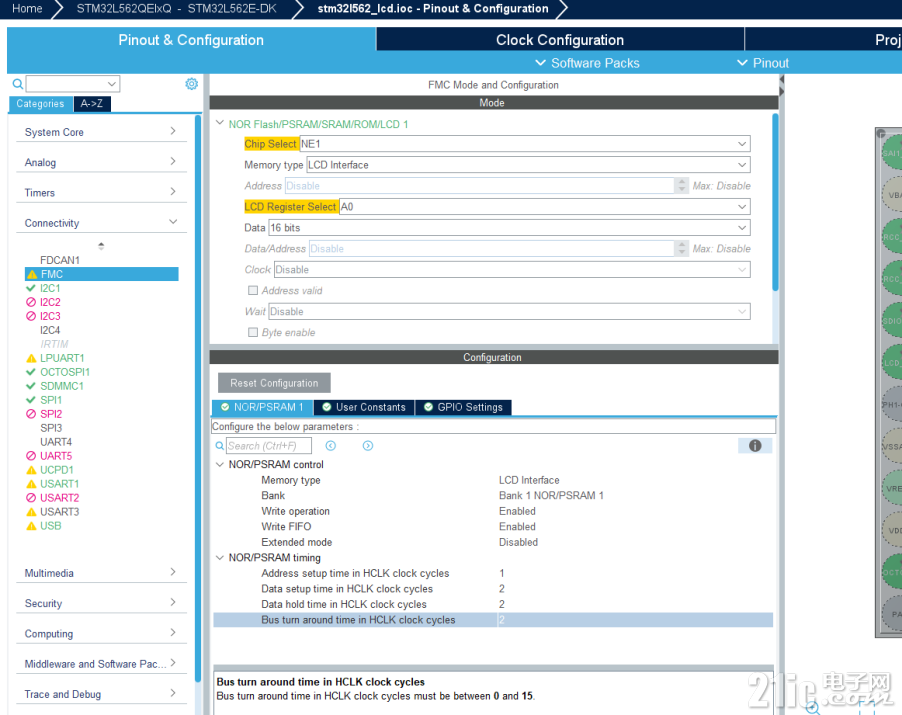Collapse the NOR Flash/PSRAM/SRAM/ROM/LCD 1 section

(x=220, y=123)
